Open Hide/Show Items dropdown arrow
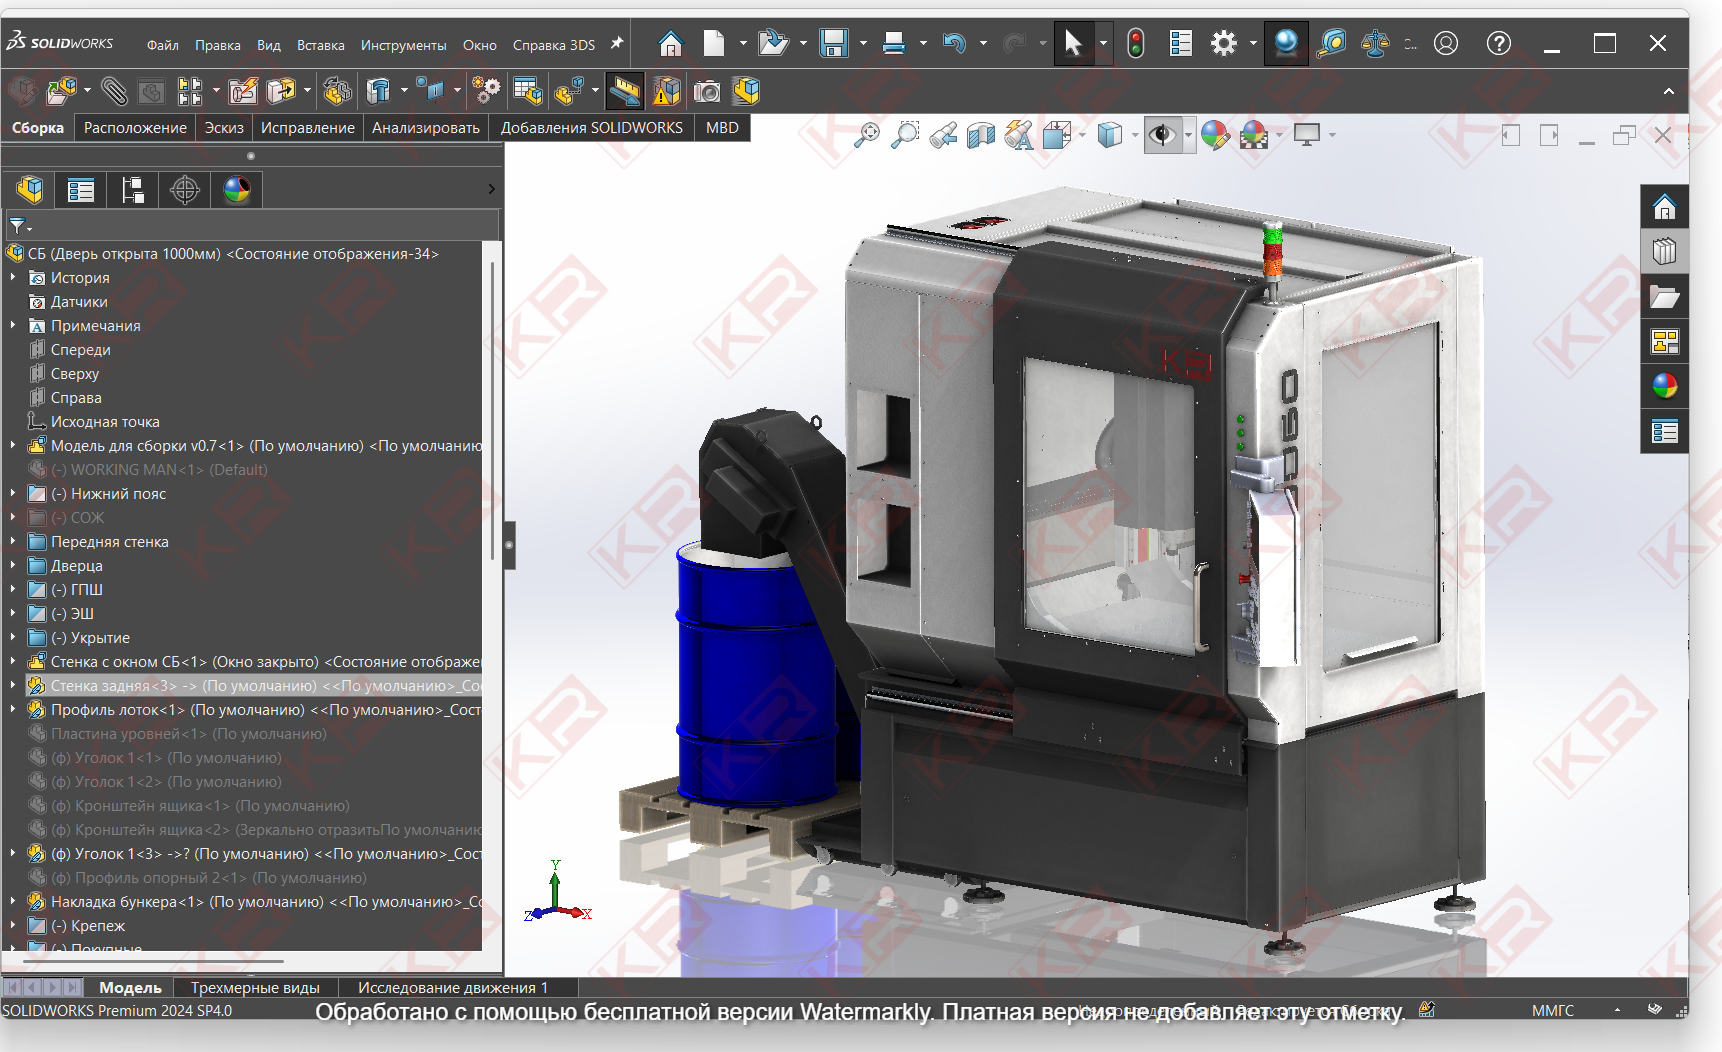The height and width of the screenshot is (1052, 1722). (1188, 134)
